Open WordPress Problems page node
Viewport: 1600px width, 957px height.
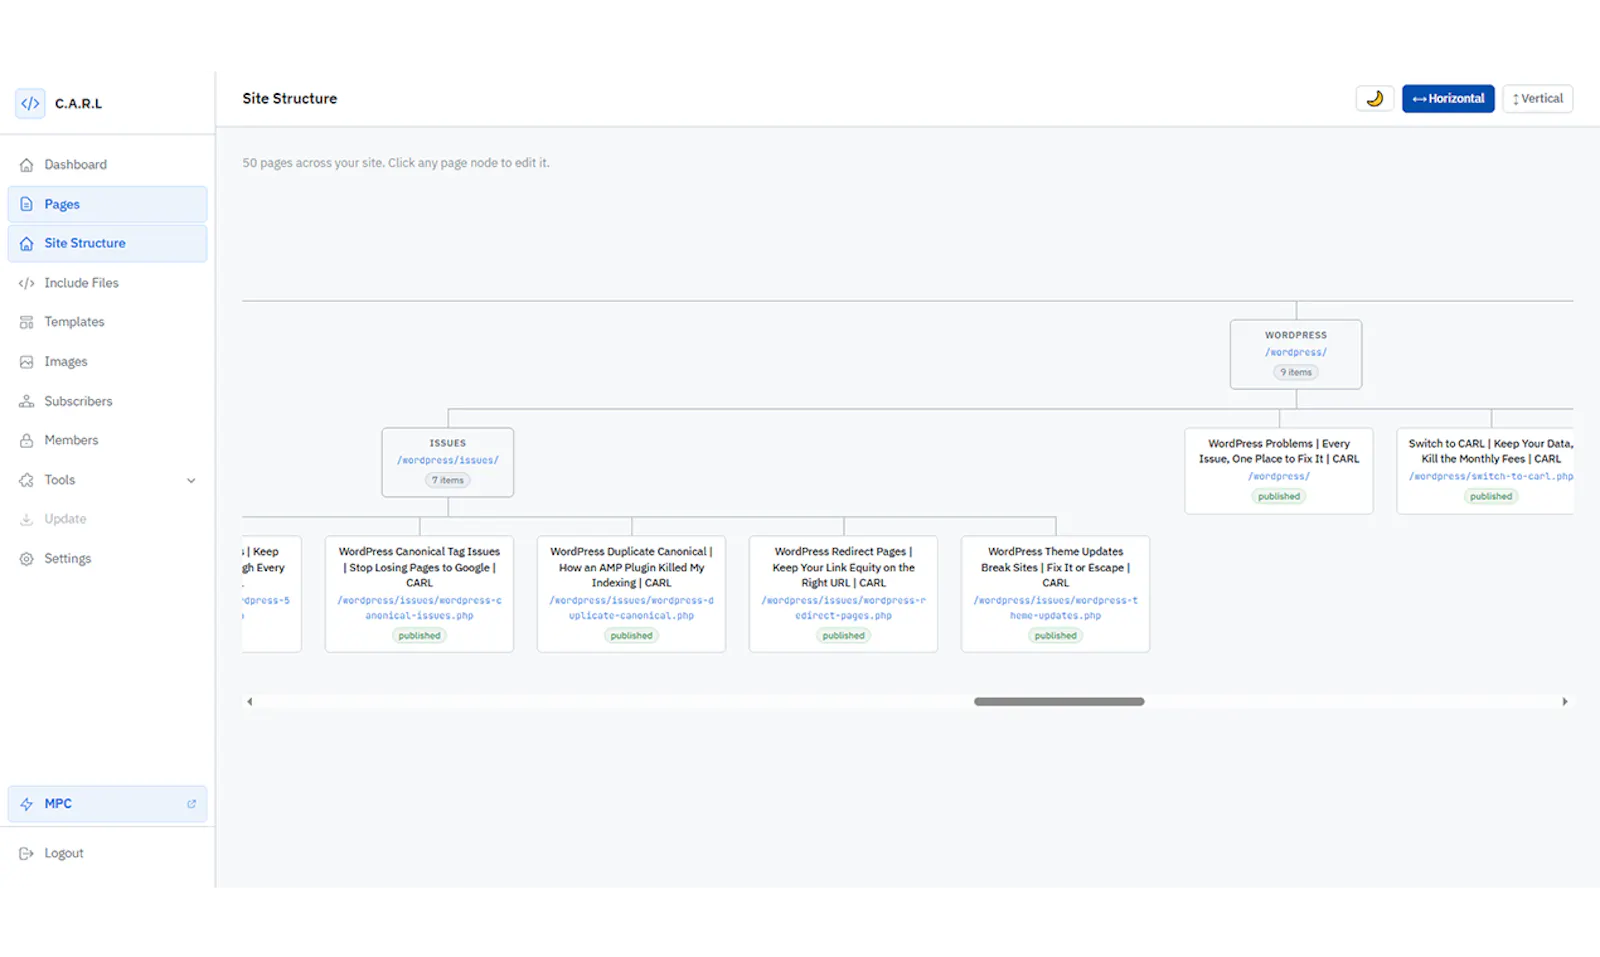tap(1279, 471)
